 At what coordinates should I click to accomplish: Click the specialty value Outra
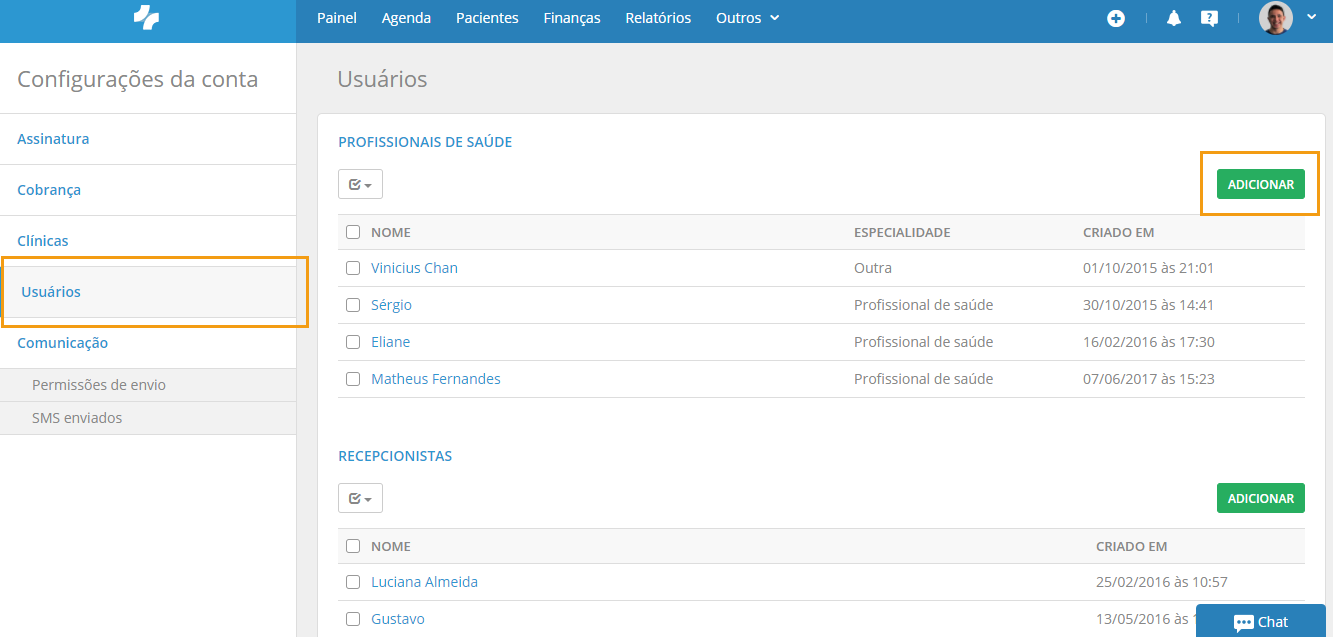(873, 268)
